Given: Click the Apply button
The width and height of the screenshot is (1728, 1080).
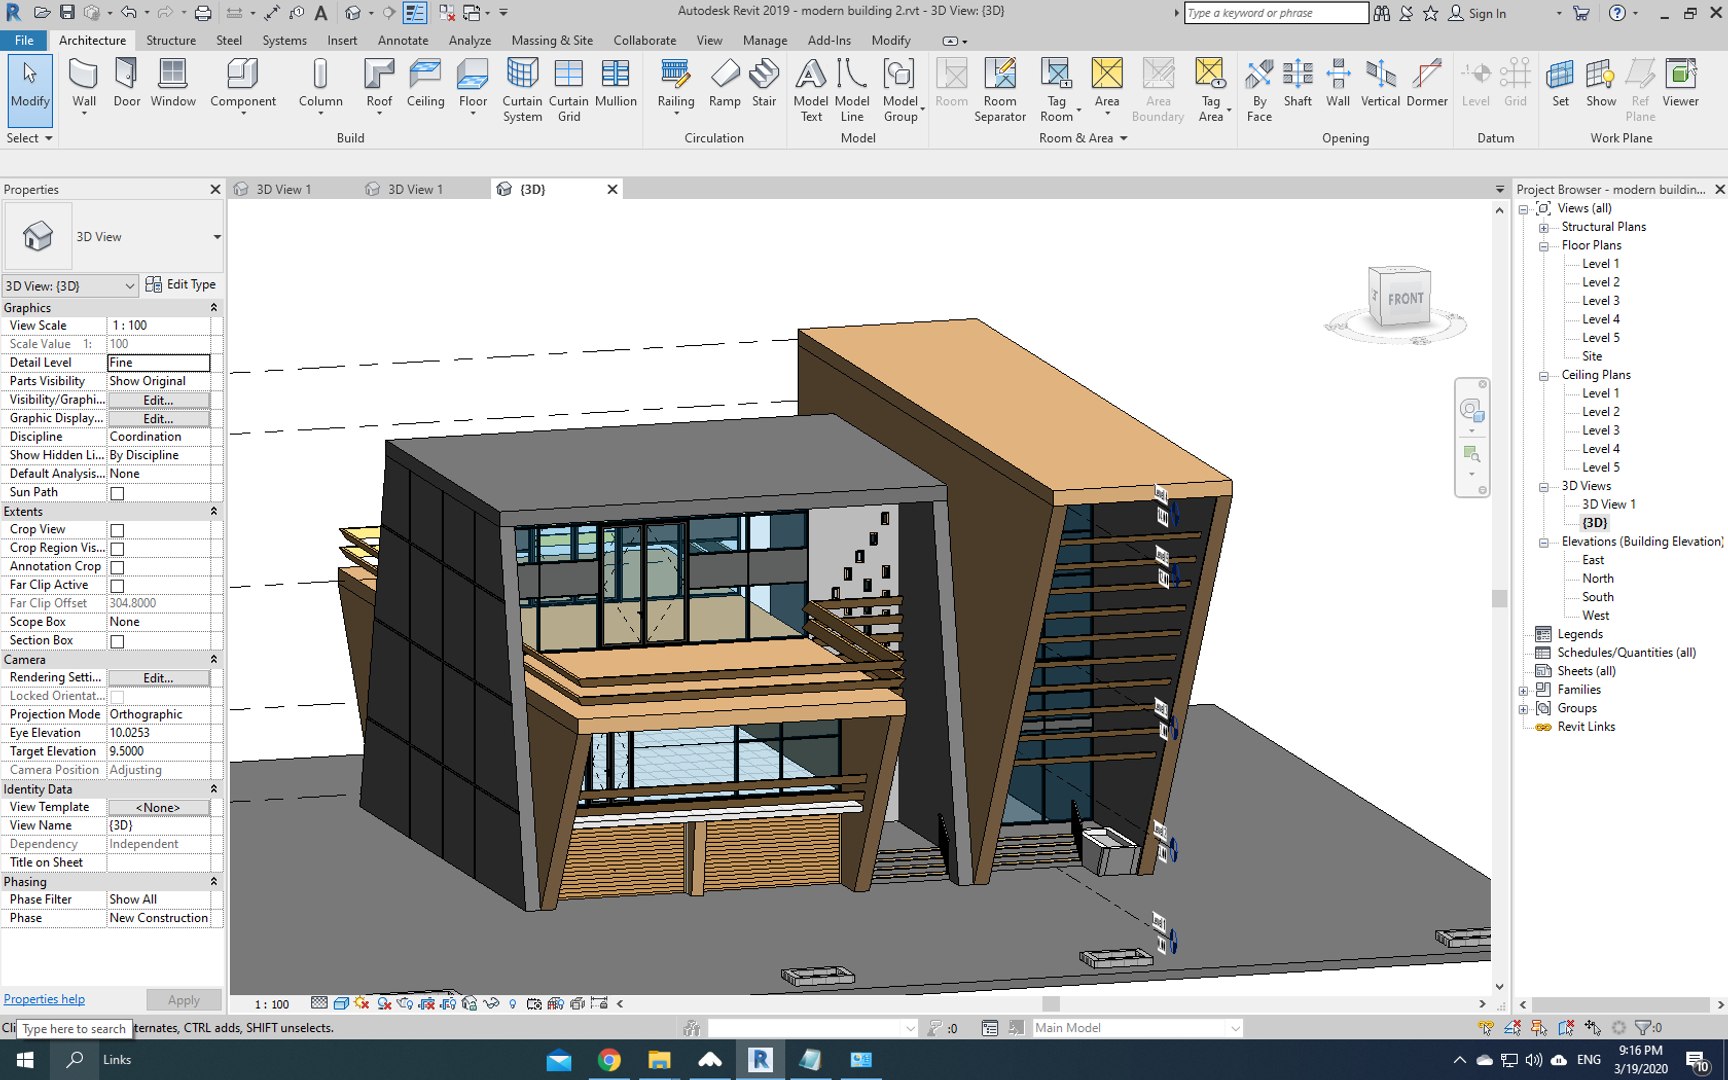Looking at the screenshot, I should click(x=183, y=1000).
